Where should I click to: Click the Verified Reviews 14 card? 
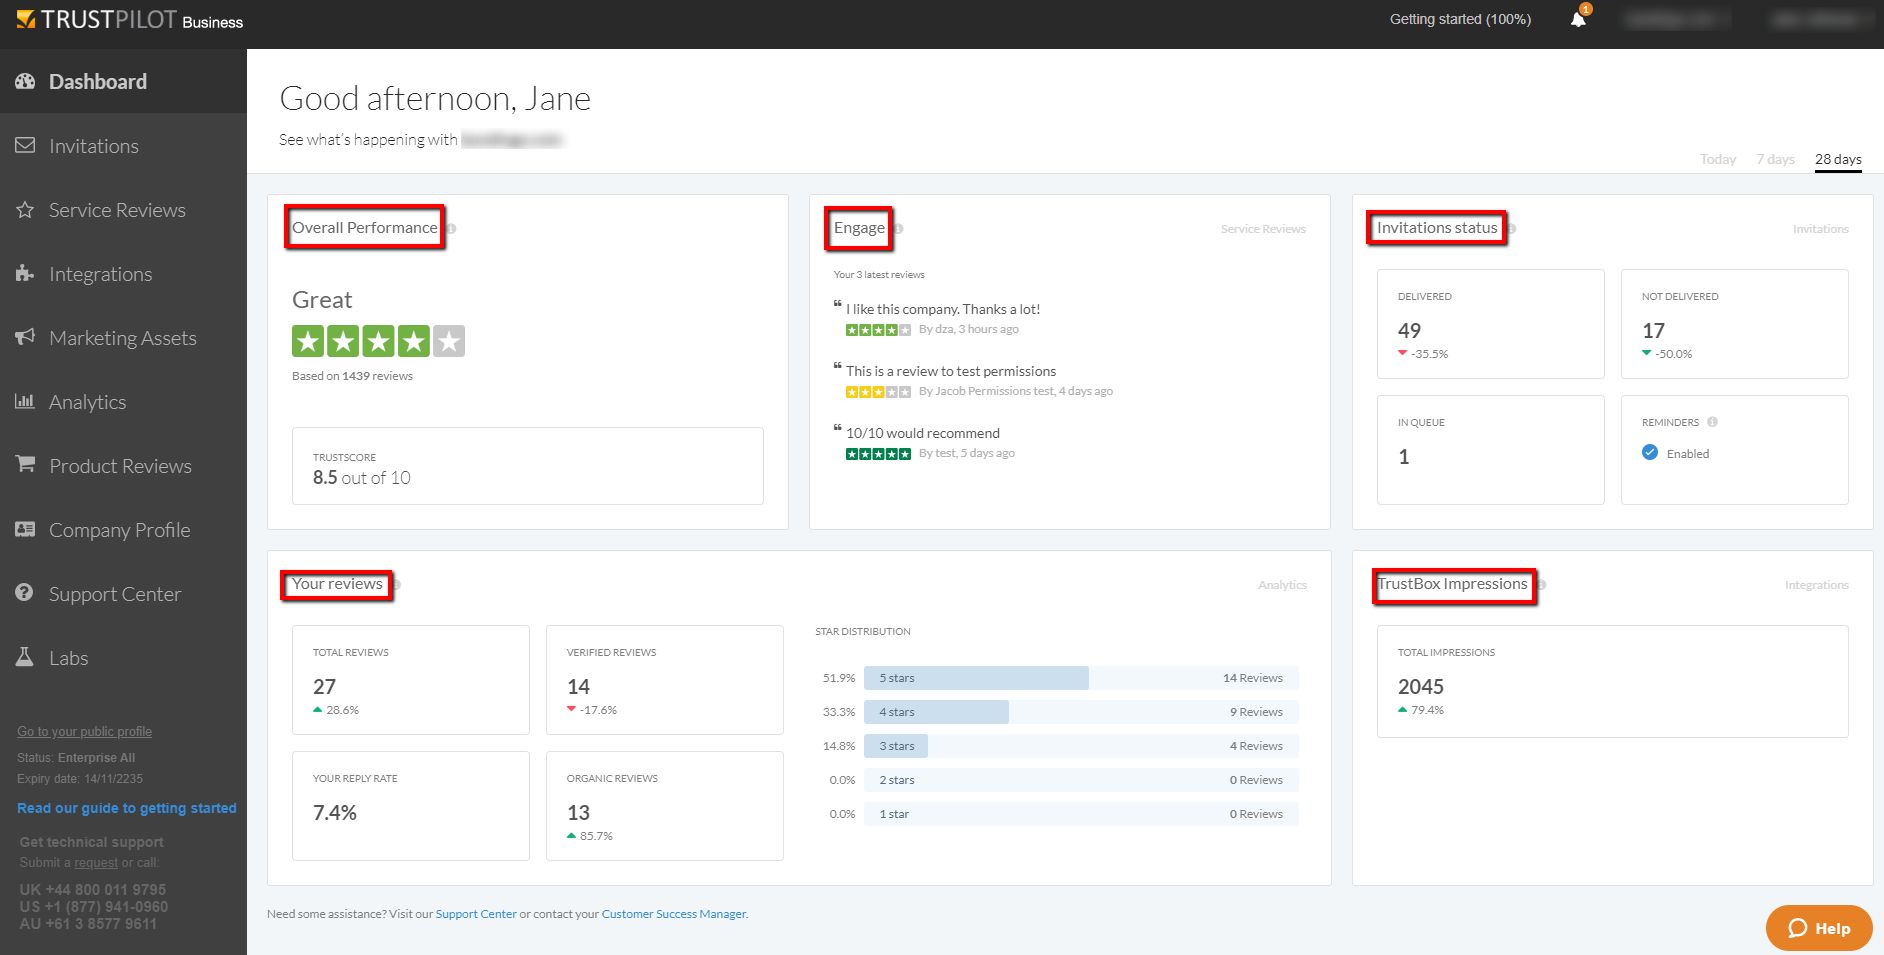pyautogui.click(x=664, y=680)
